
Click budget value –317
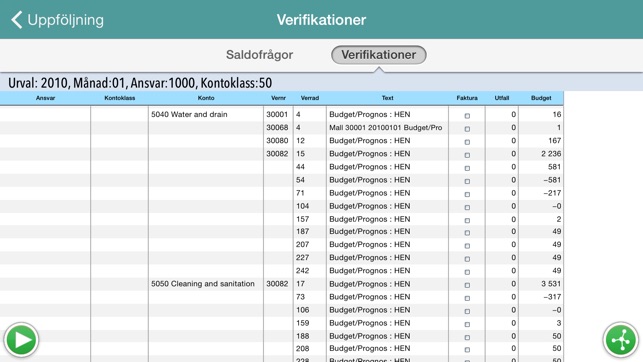tap(552, 297)
